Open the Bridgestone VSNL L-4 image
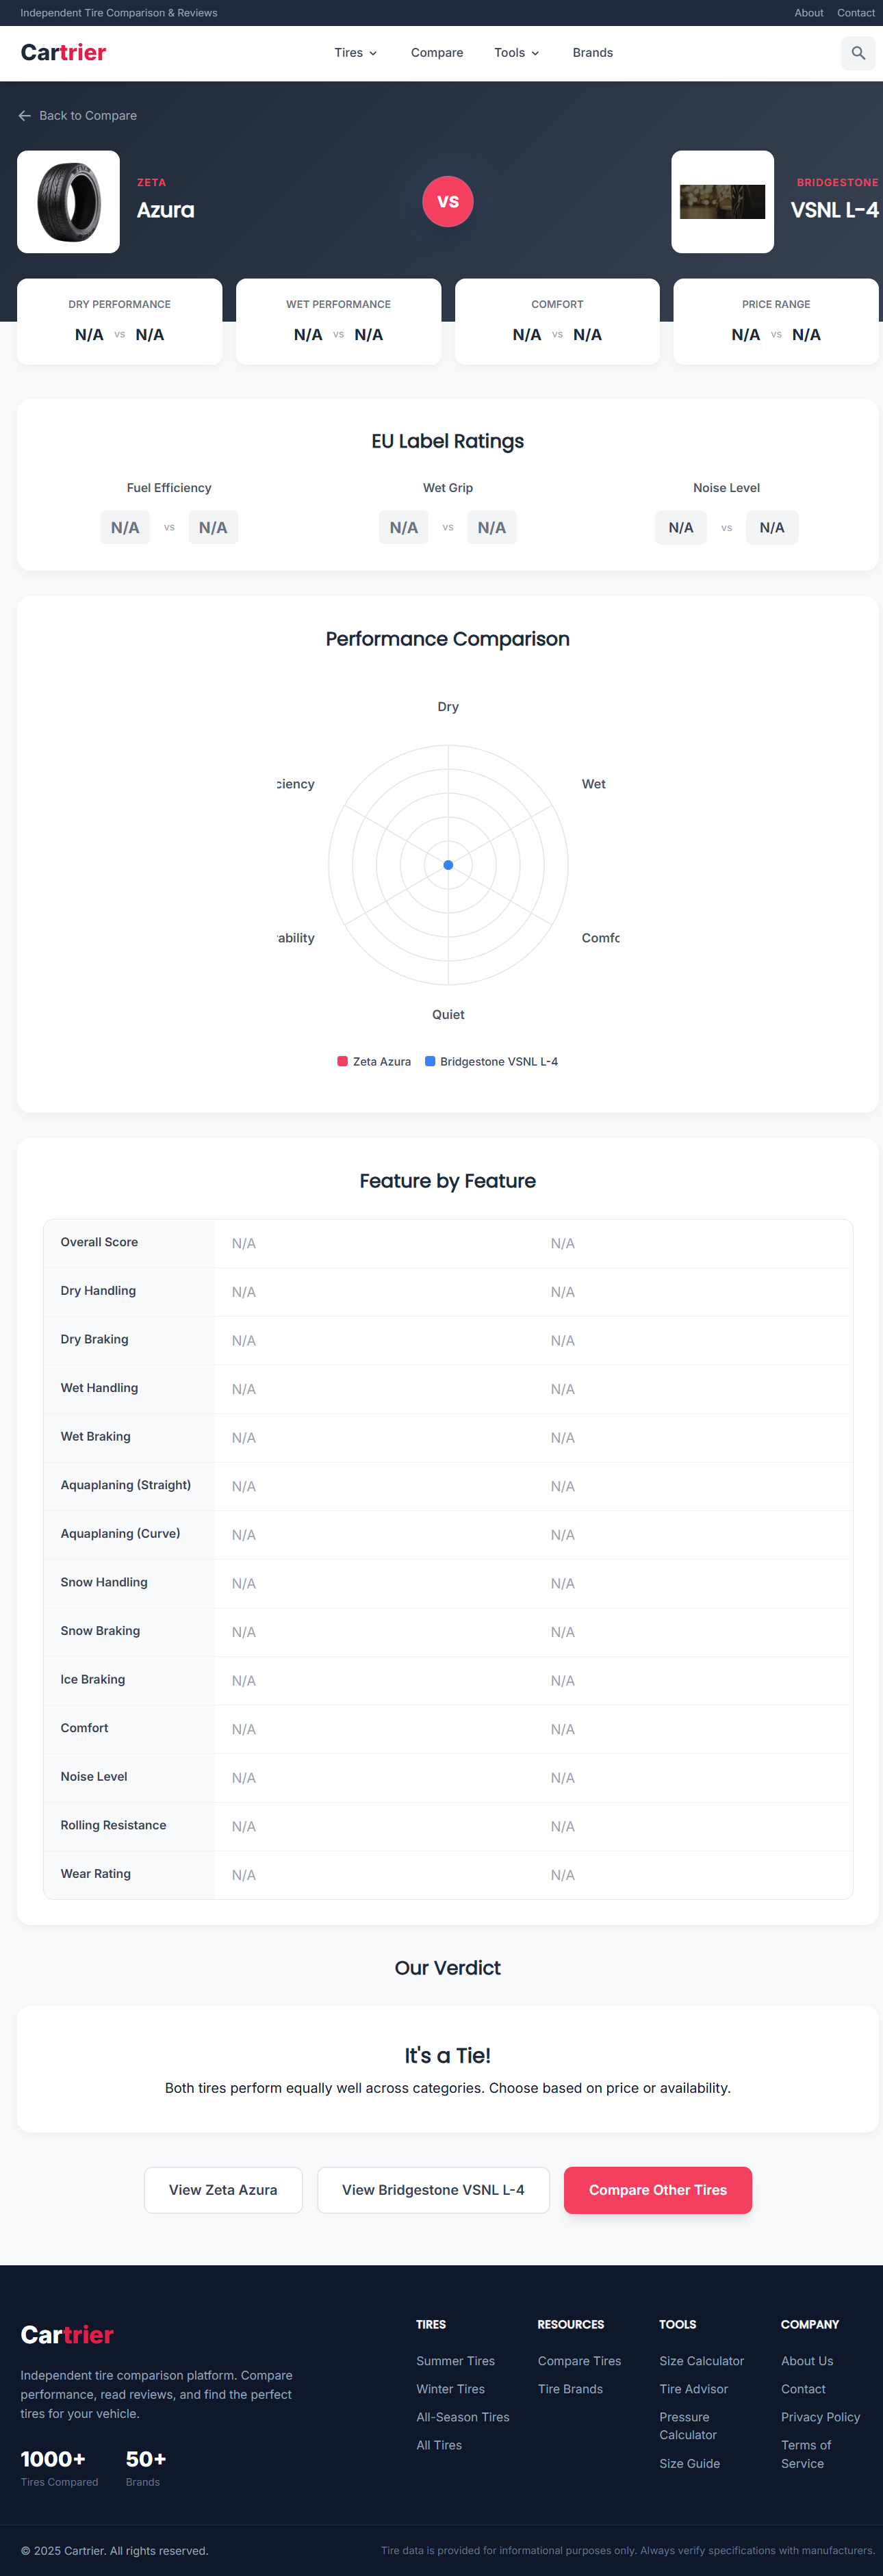 [x=722, y=202]
